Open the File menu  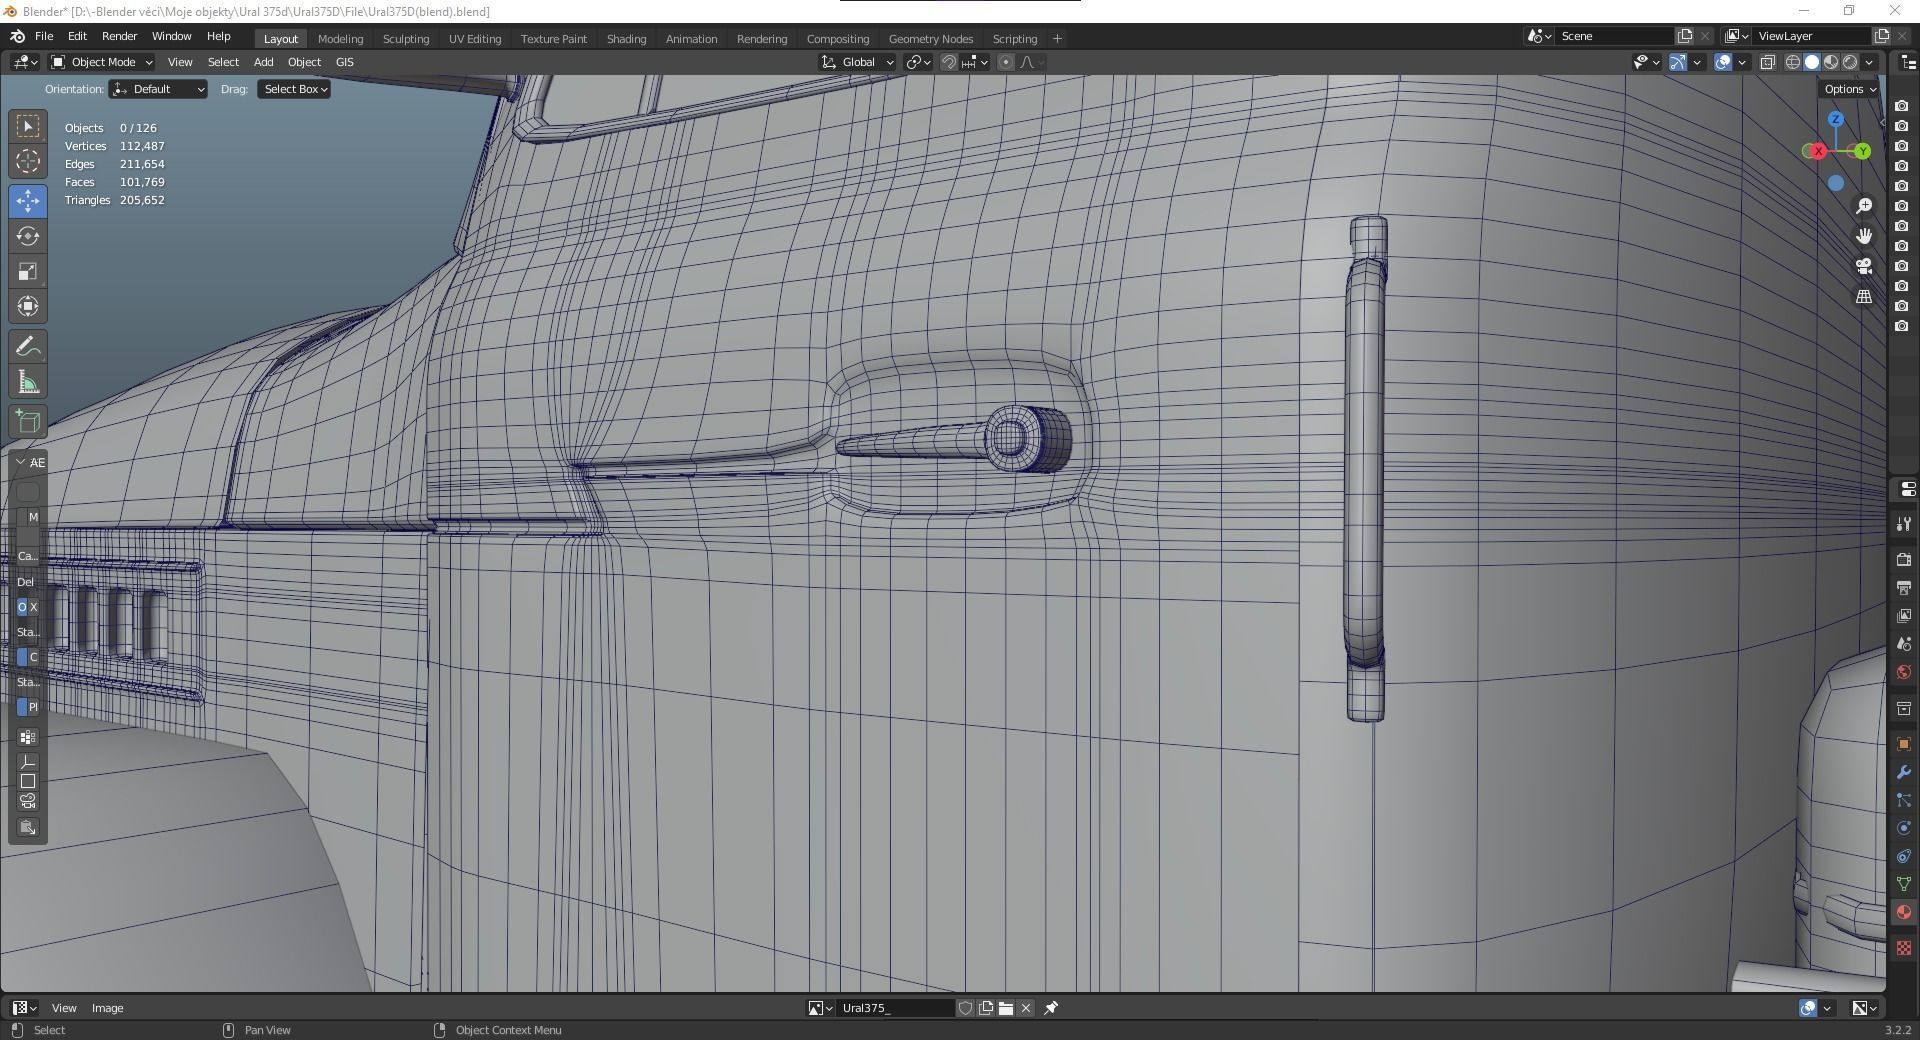pyautogui.click(x=44, y=36)
